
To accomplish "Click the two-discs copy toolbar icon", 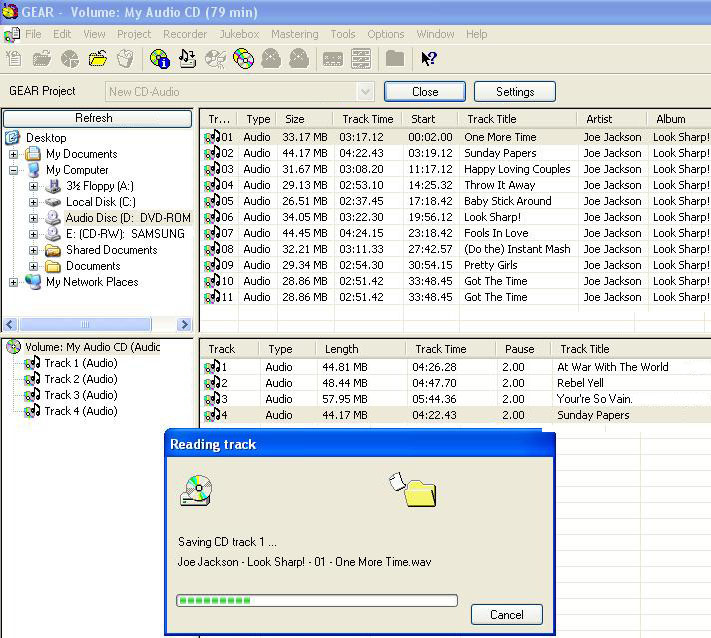I will [243, 59].
